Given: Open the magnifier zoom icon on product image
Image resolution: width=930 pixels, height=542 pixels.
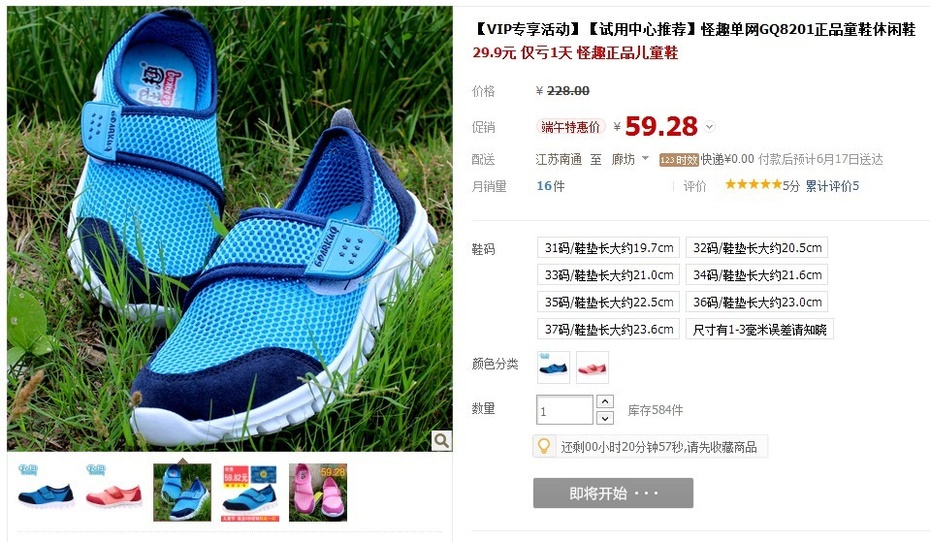Looking at the screenshot, I should (441, 440).
